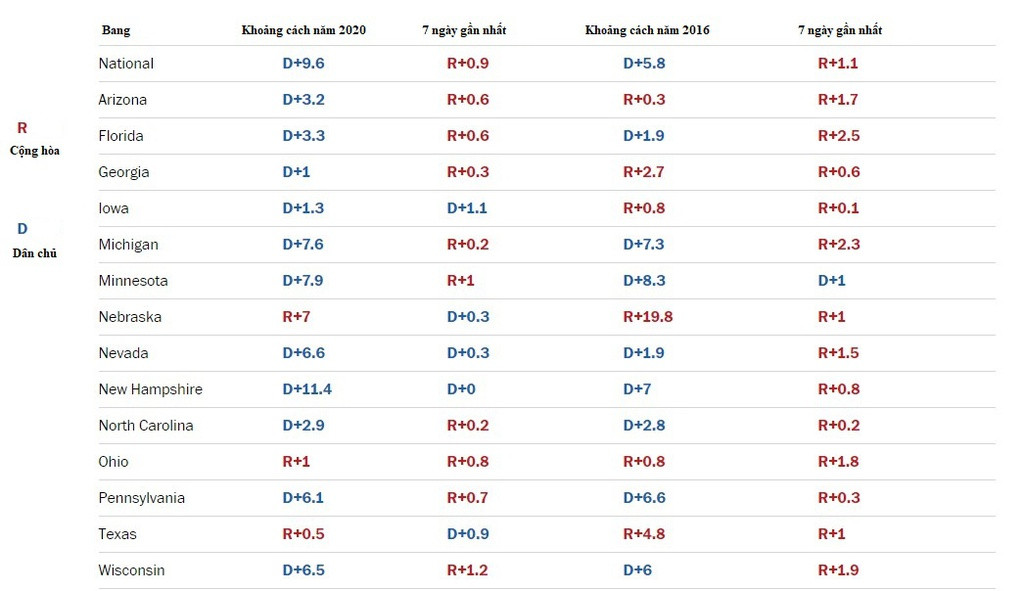Click the blue "D" Dân chủ legend
Screen dimensions: 1024x591
coord(22,229)
